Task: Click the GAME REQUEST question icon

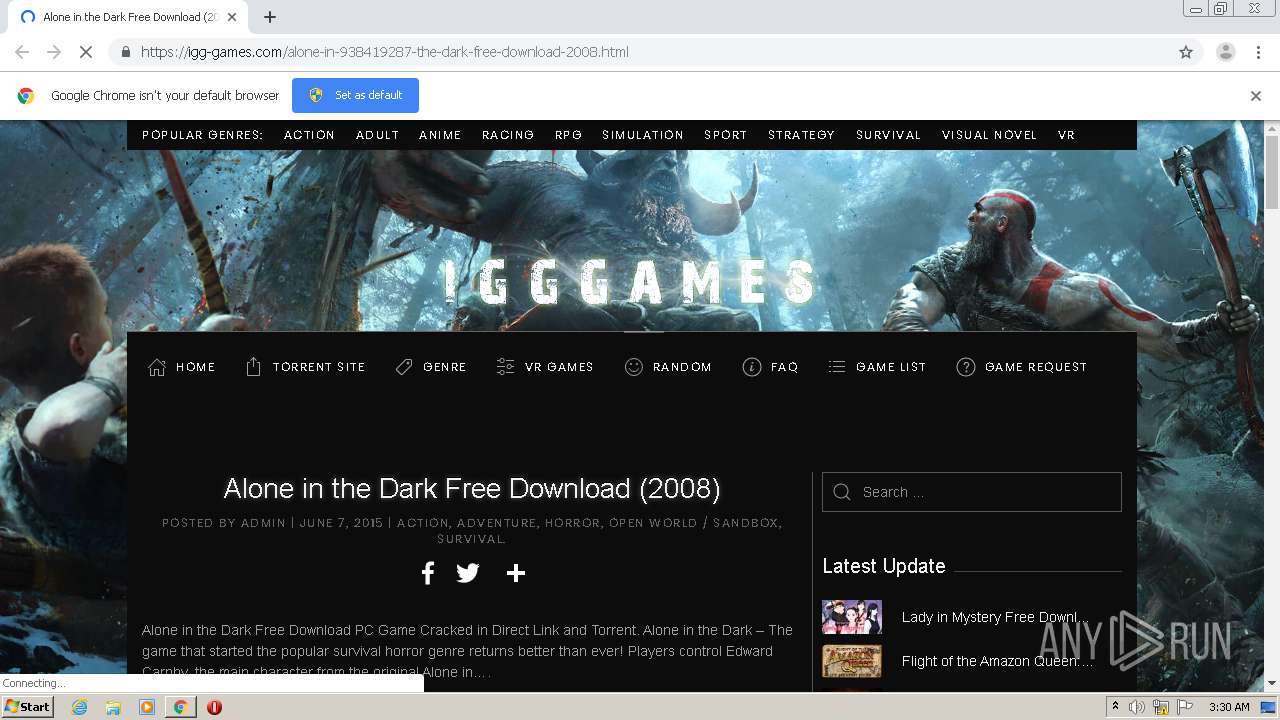Action: pos(966,367)
